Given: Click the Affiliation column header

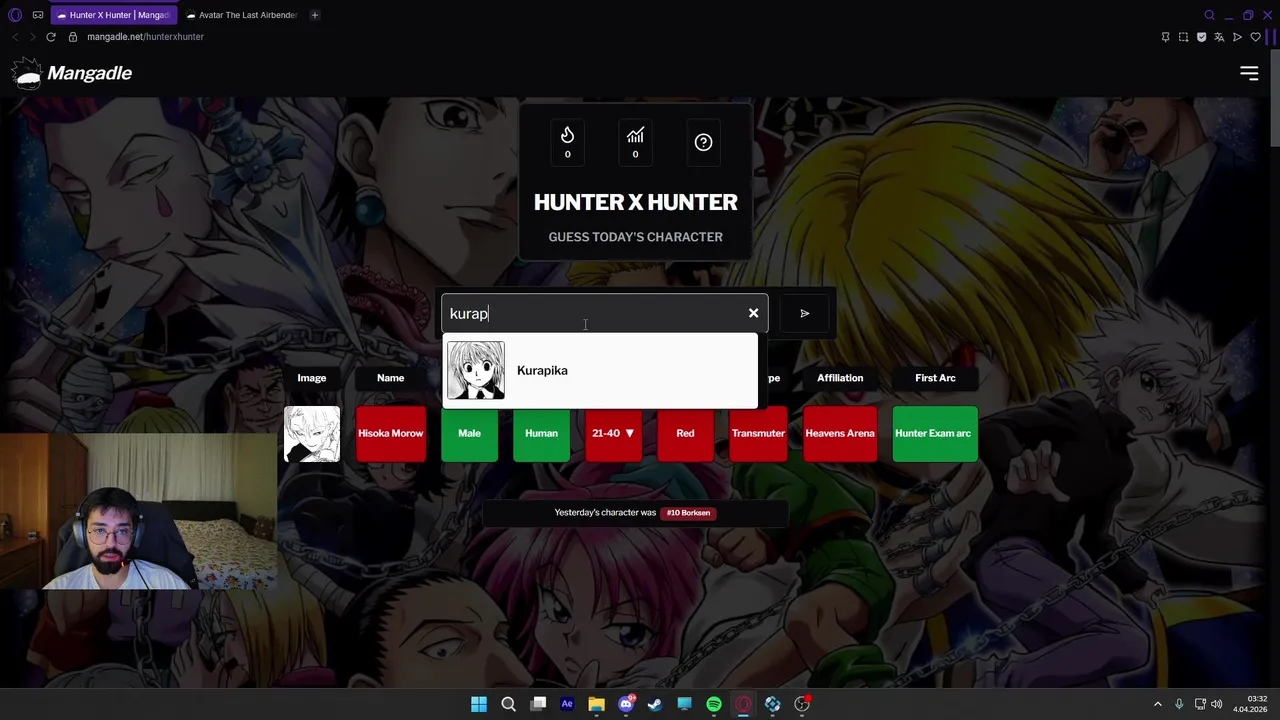Looking at the screenshot, I should (840, 378).
